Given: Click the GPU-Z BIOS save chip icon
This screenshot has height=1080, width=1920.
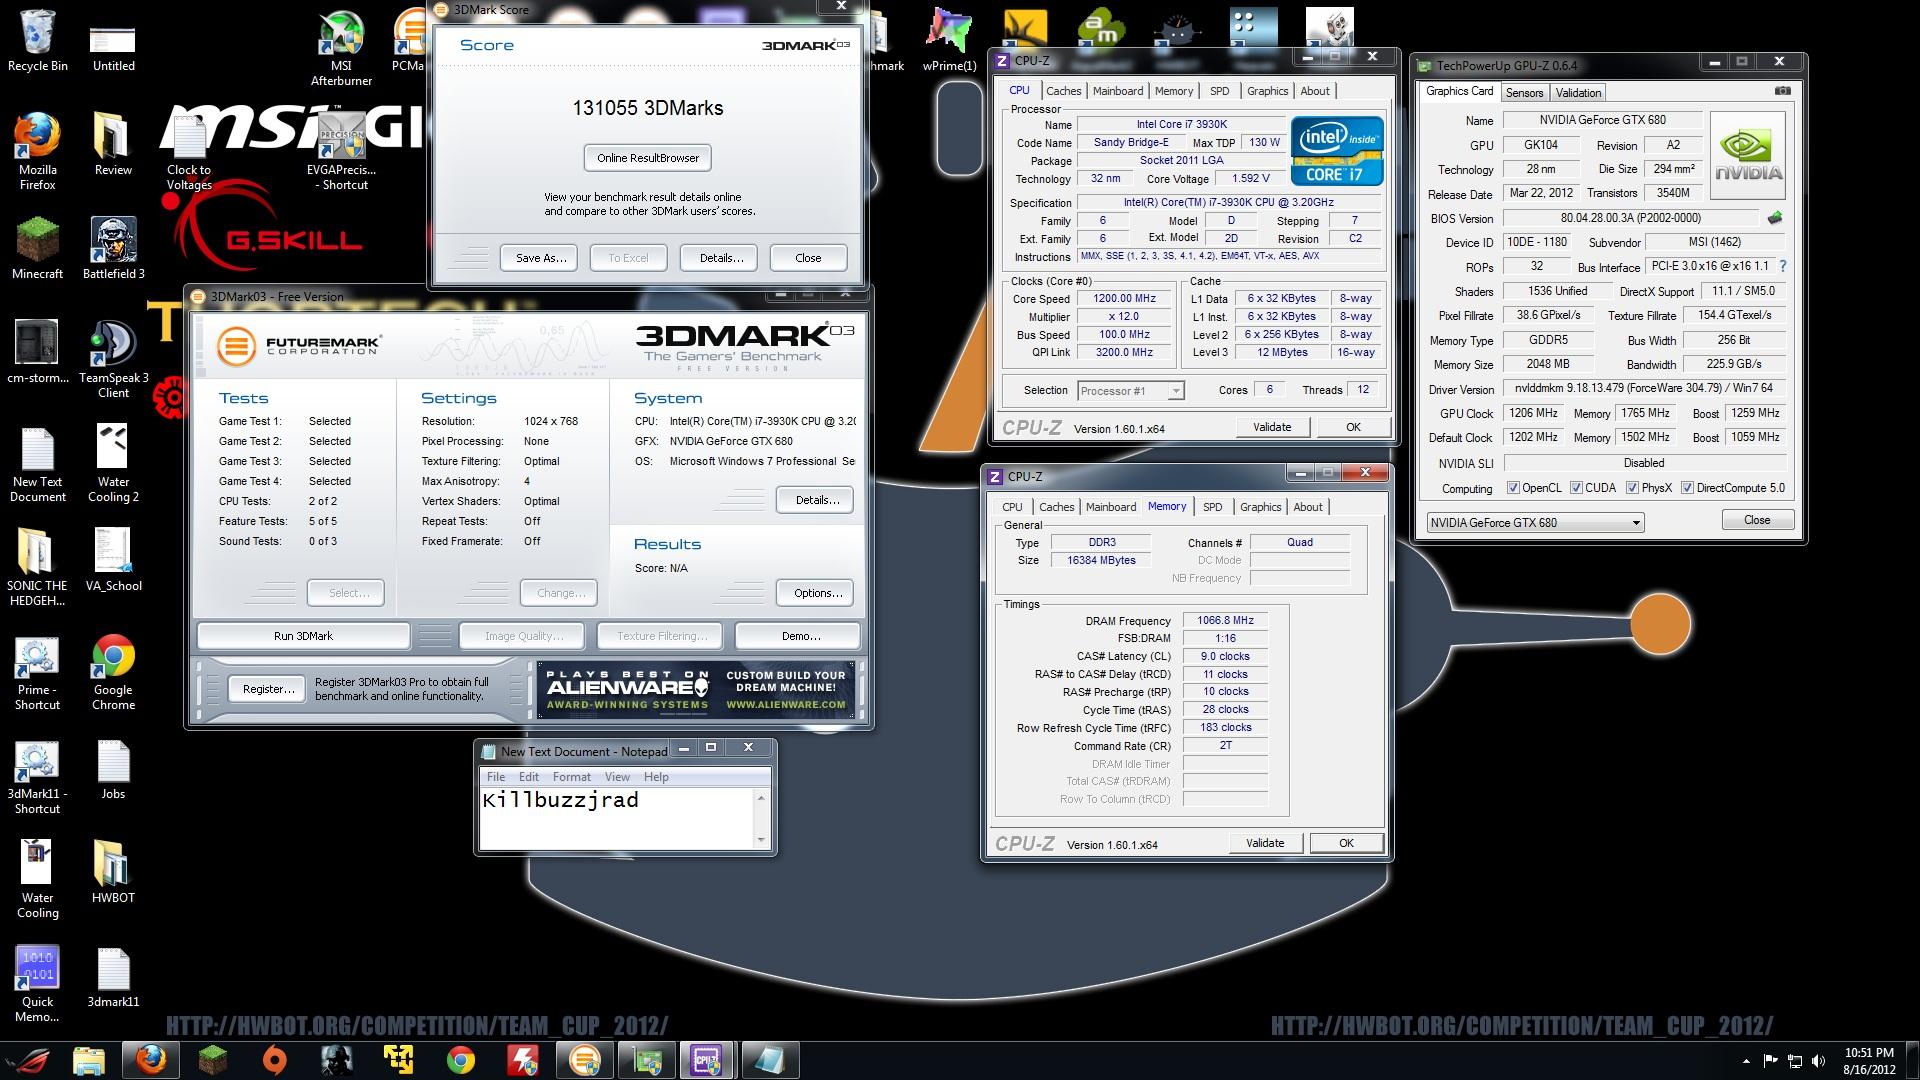Looking at the screenshot, I should click(1775, 218).
